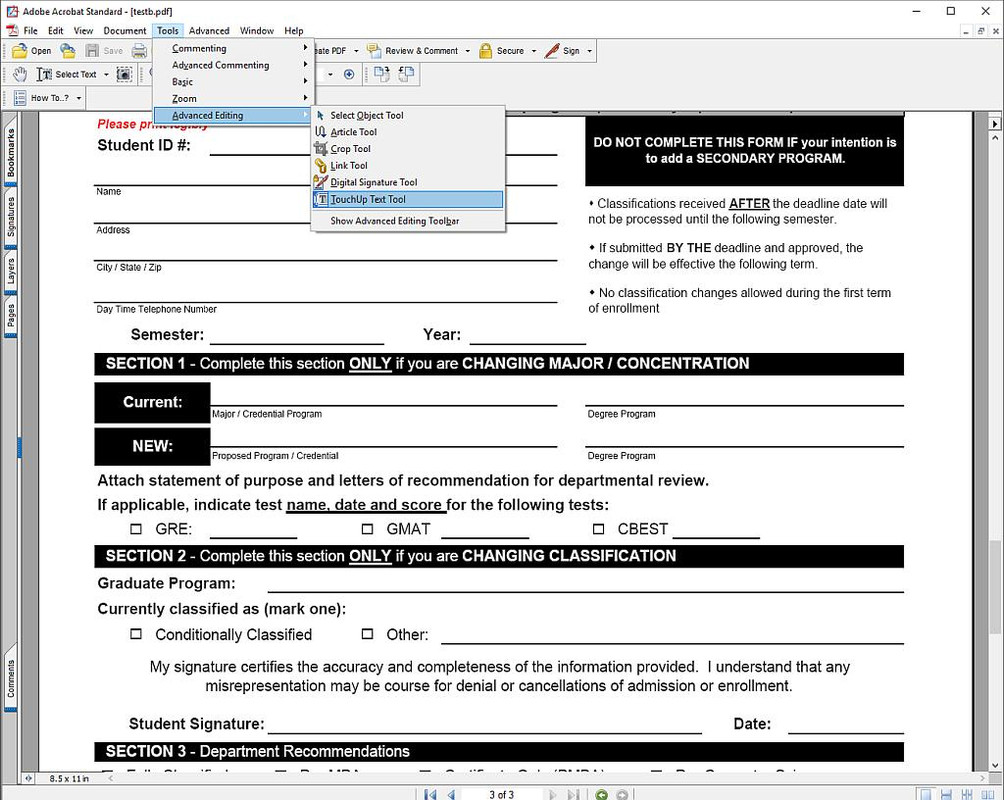Choose Select Object Tool
The image size is (1004, 800).
point(408,115)
